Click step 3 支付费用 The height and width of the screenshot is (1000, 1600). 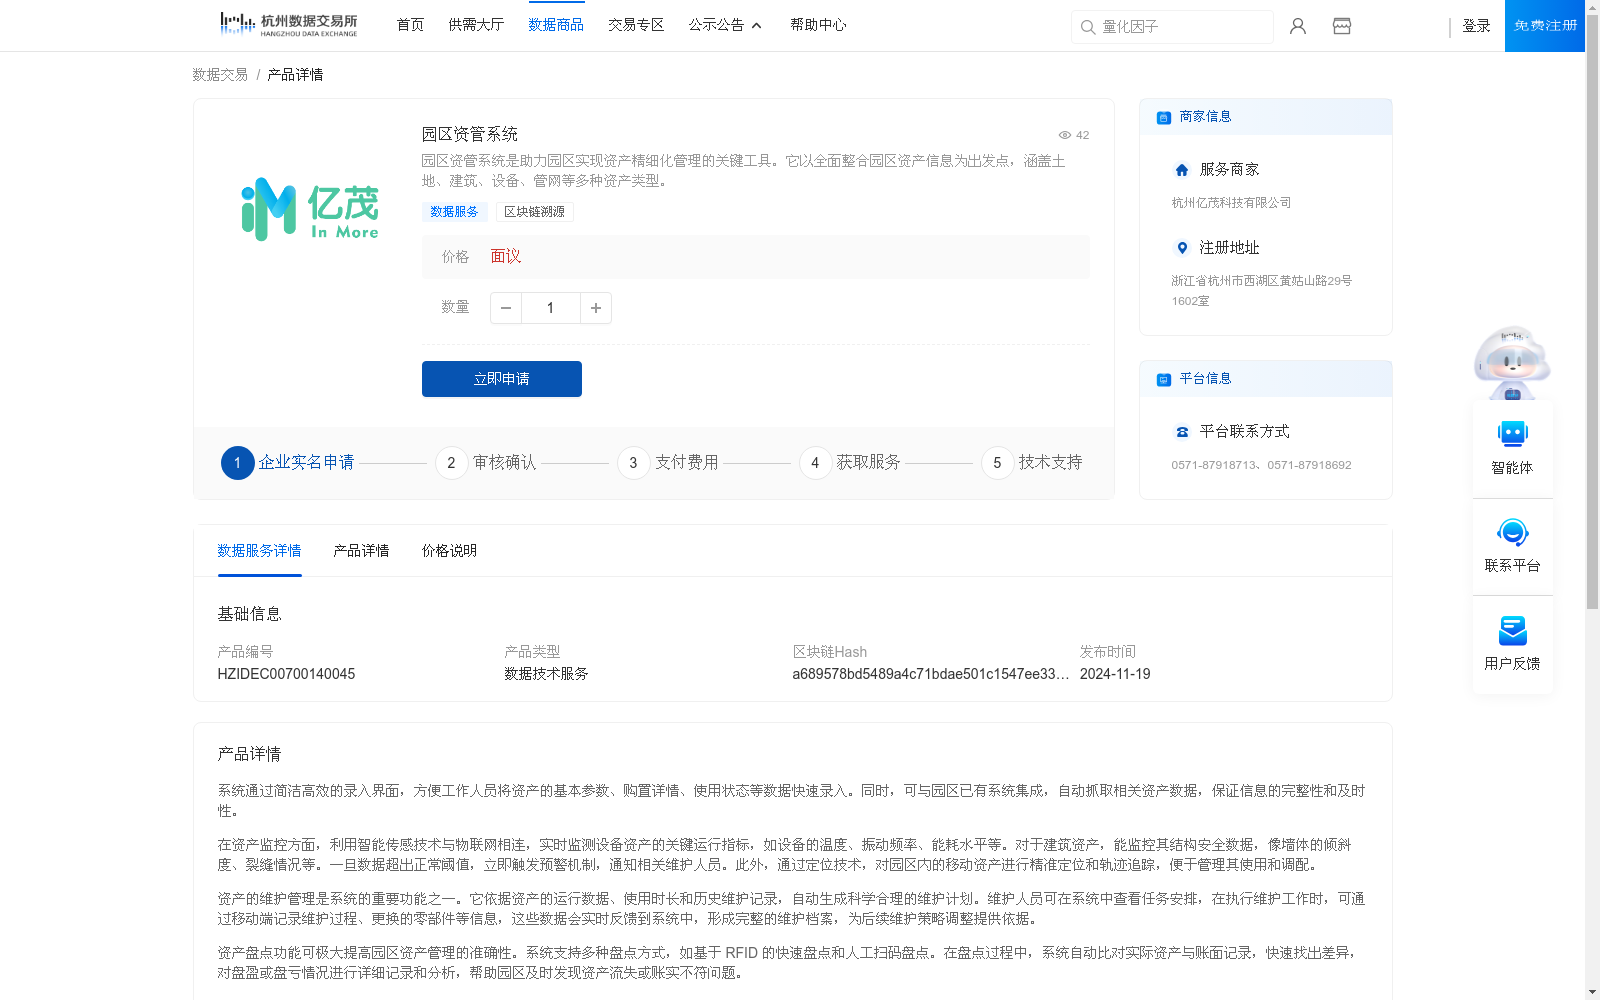pos(668,463)
